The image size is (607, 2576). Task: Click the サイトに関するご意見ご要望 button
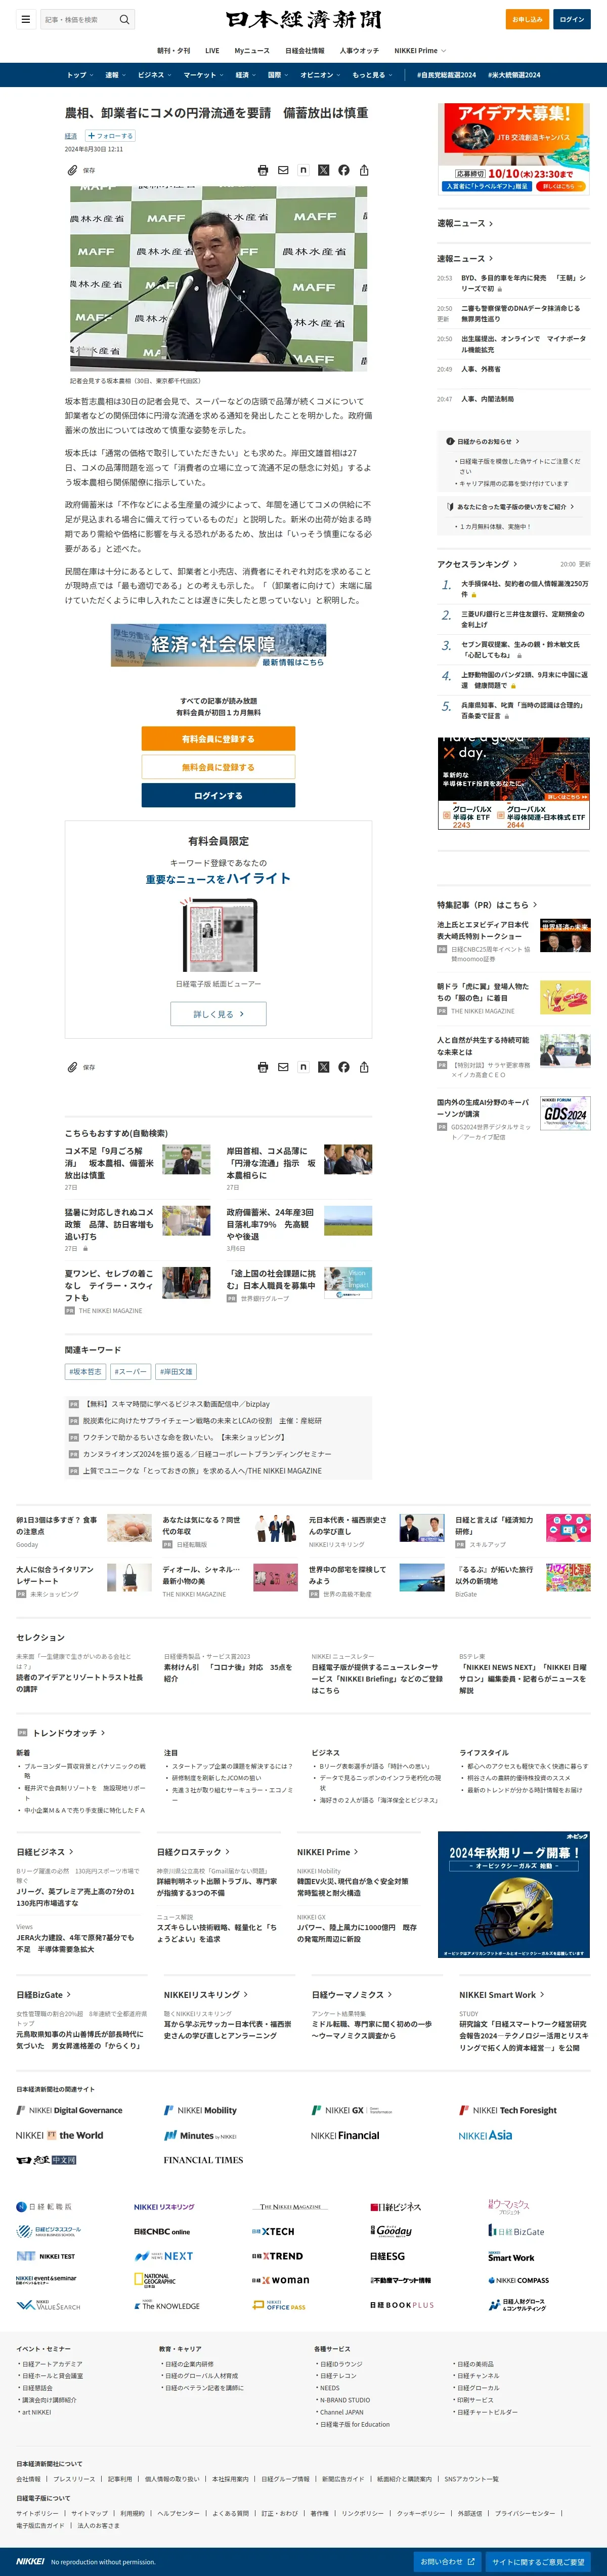pyautogui.click(x=538, y=2561)
